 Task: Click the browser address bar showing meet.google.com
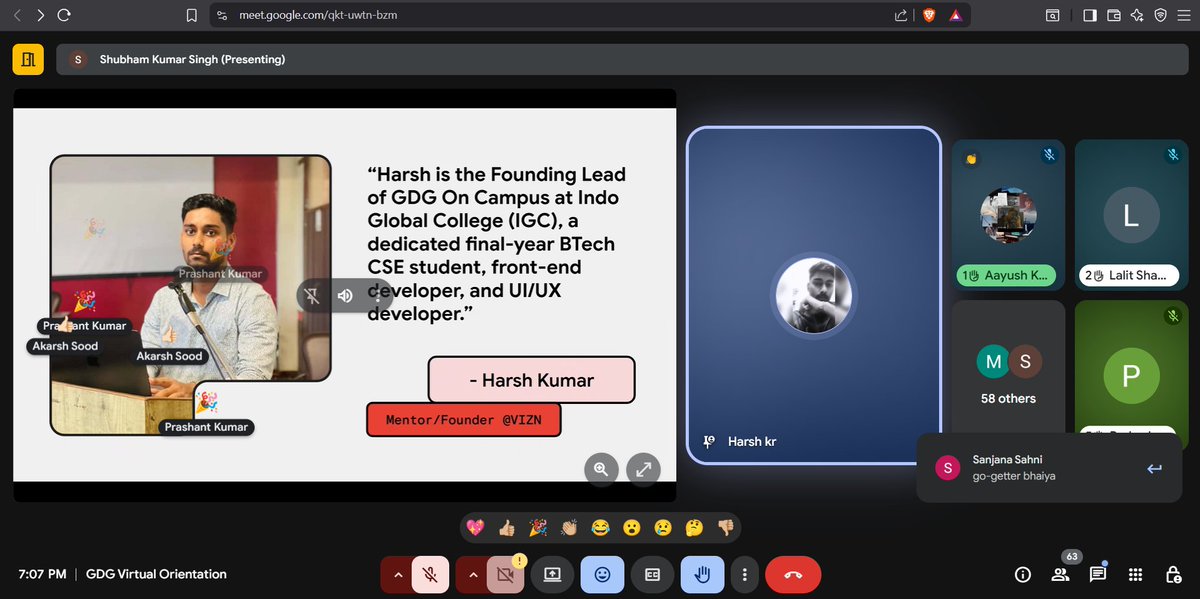click(x=320, y=15)
